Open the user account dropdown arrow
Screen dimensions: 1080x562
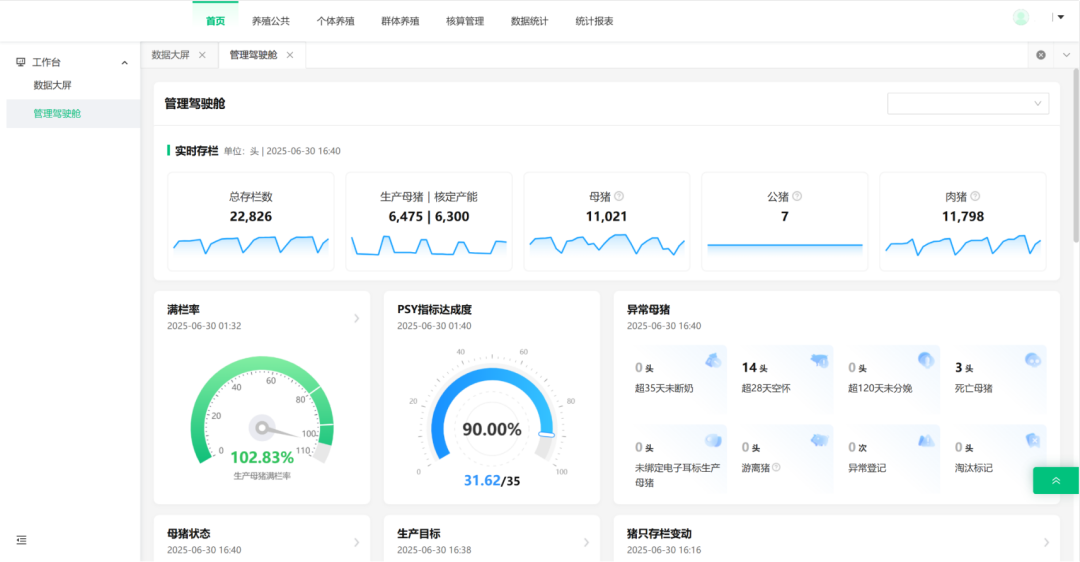pos(1060,17)
